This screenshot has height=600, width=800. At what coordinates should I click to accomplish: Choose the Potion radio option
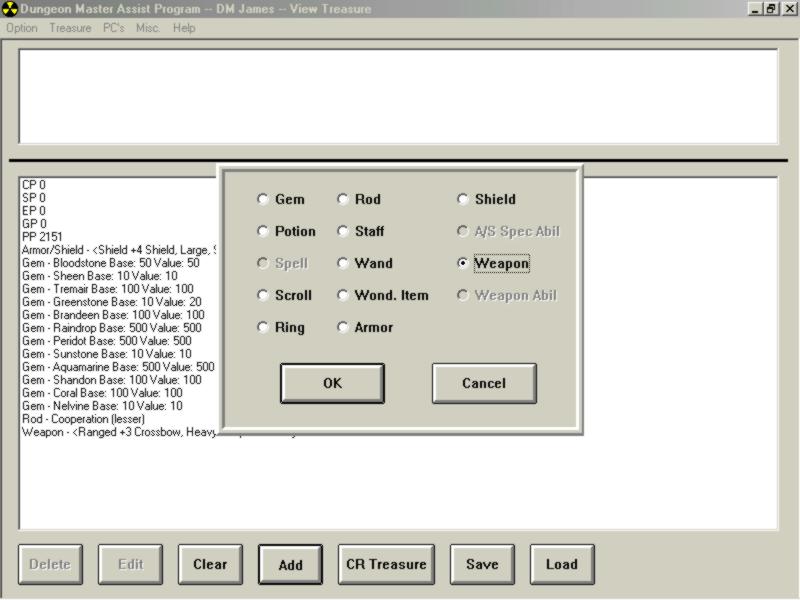[x=264, y=231]
